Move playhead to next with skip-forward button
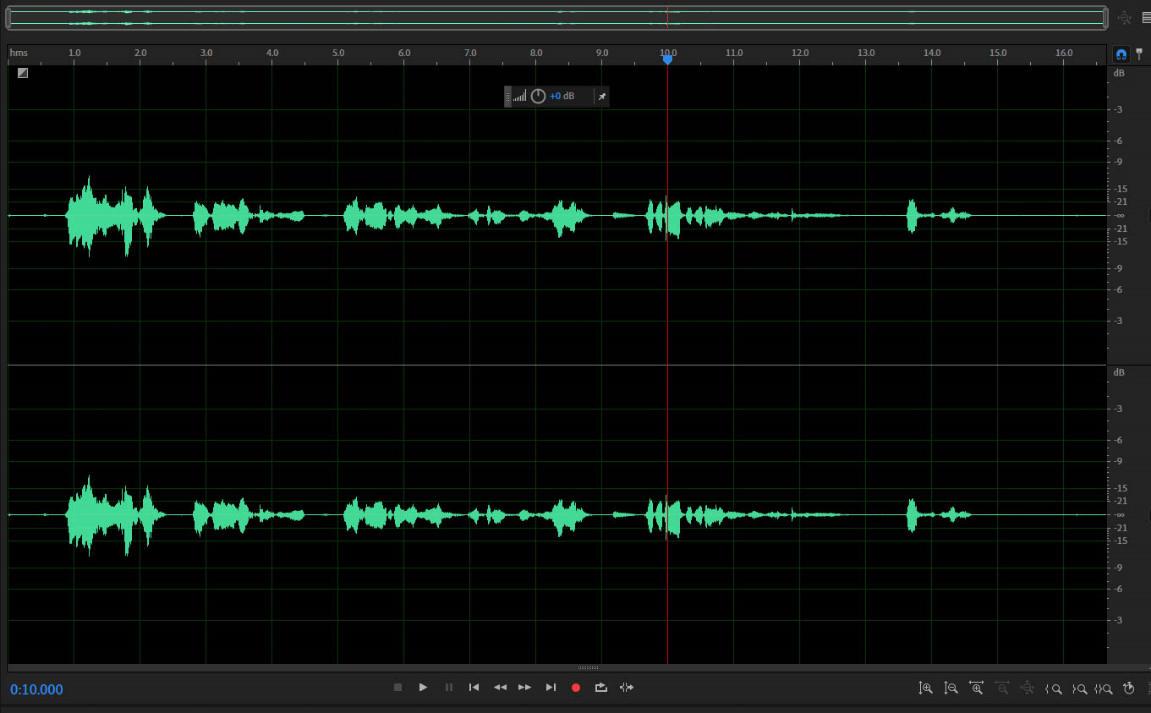Image resolution: width=1151 pixels, height=713 pixels. tap(551, 687)
